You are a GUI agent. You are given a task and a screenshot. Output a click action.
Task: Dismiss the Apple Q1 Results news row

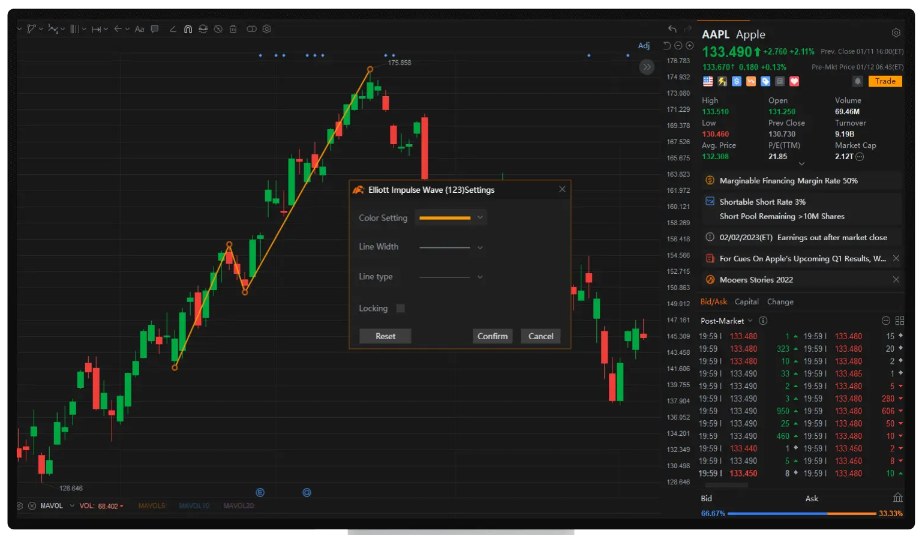[896, 258]
